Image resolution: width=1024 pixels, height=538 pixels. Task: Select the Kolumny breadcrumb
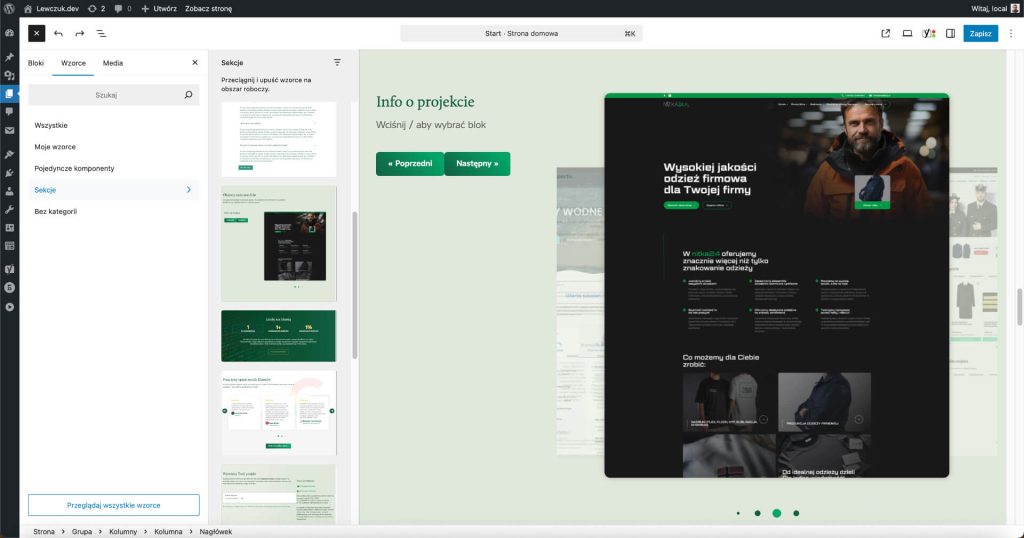point(123,531)
